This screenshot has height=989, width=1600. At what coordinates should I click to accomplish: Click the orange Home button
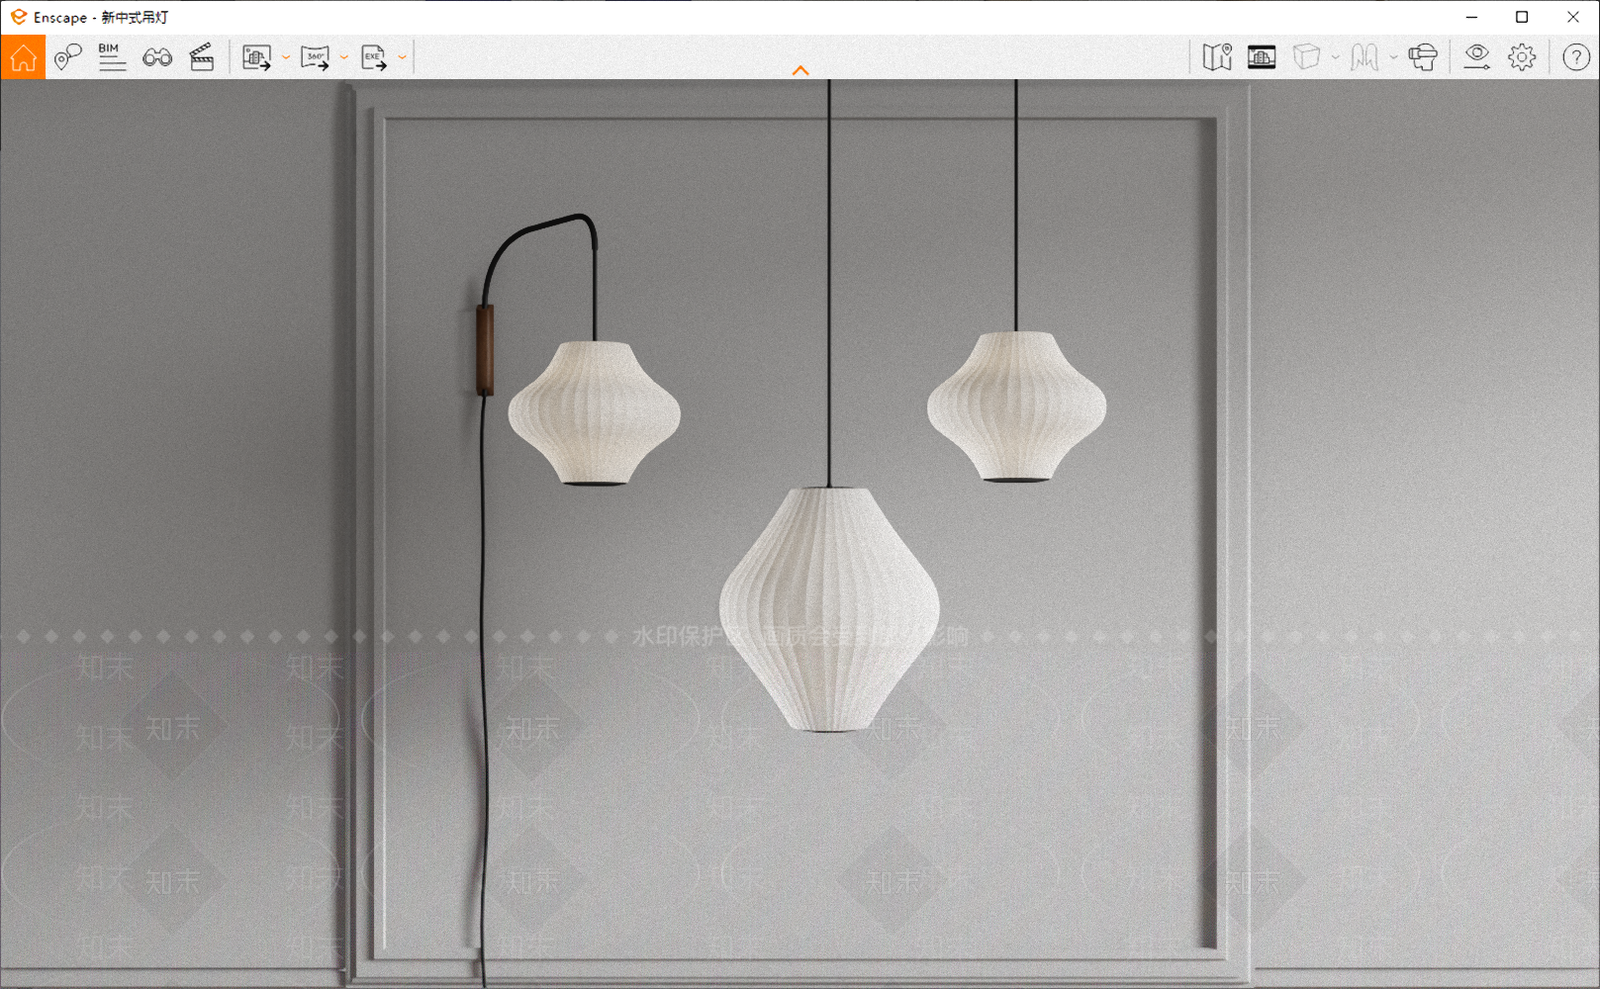coord(23,57)
